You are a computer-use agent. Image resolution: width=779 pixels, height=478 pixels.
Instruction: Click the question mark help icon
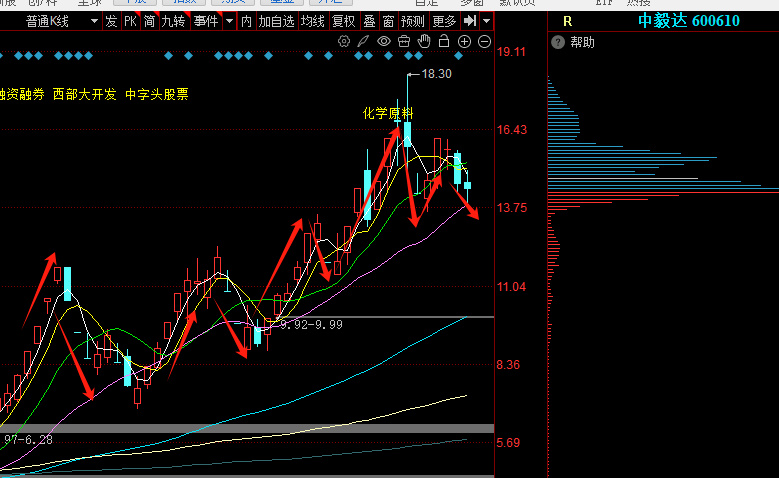tap(558, 42)
